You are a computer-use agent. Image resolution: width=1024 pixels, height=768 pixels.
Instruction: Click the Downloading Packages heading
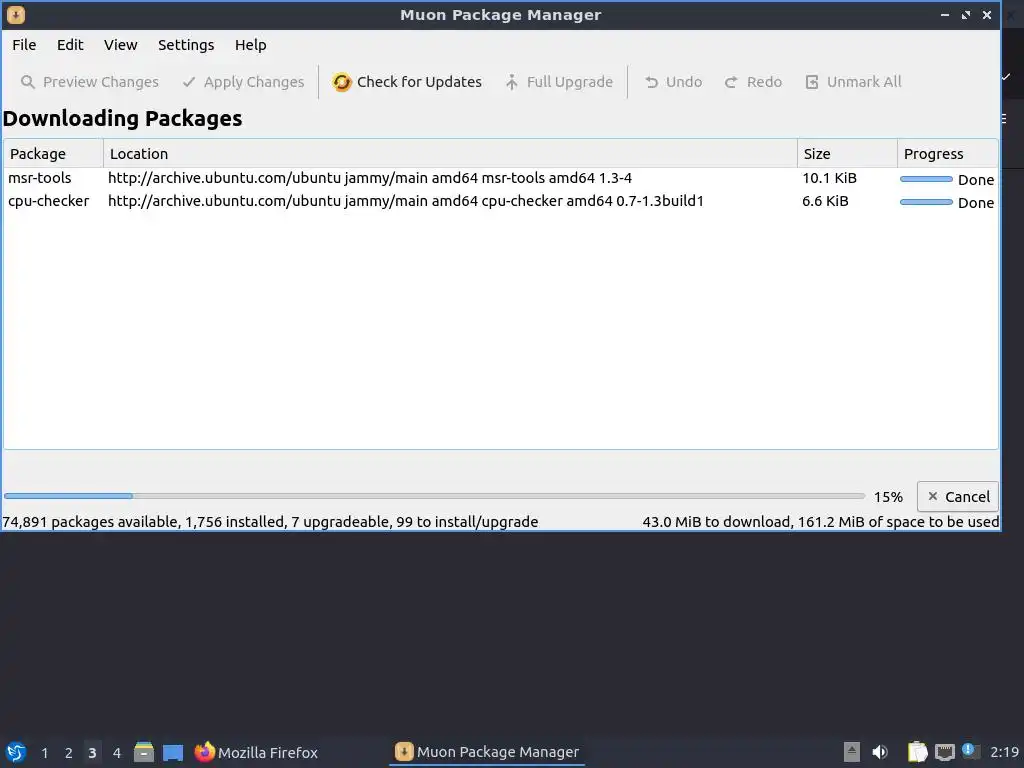pos(123,119)
